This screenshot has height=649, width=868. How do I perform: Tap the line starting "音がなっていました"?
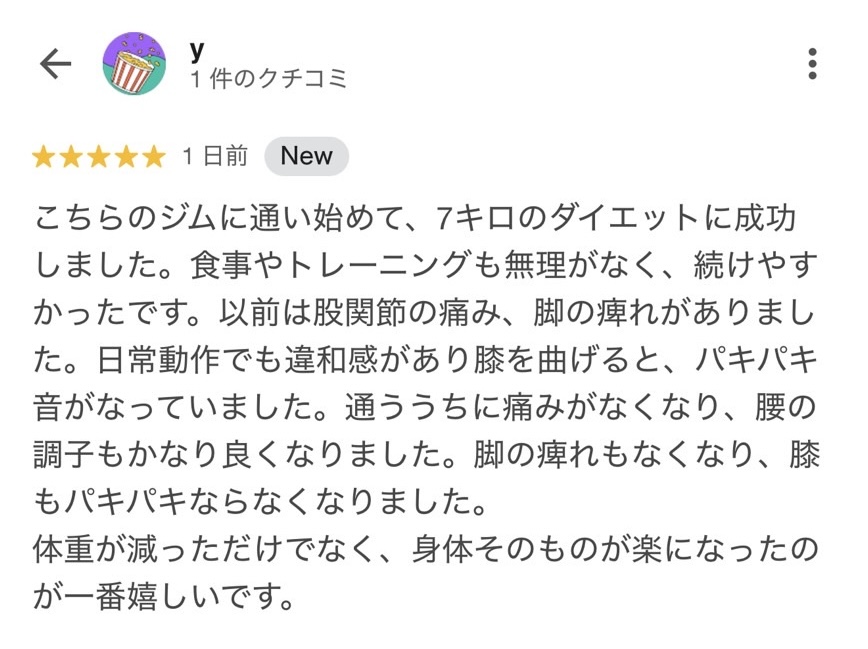coord(425,408)
